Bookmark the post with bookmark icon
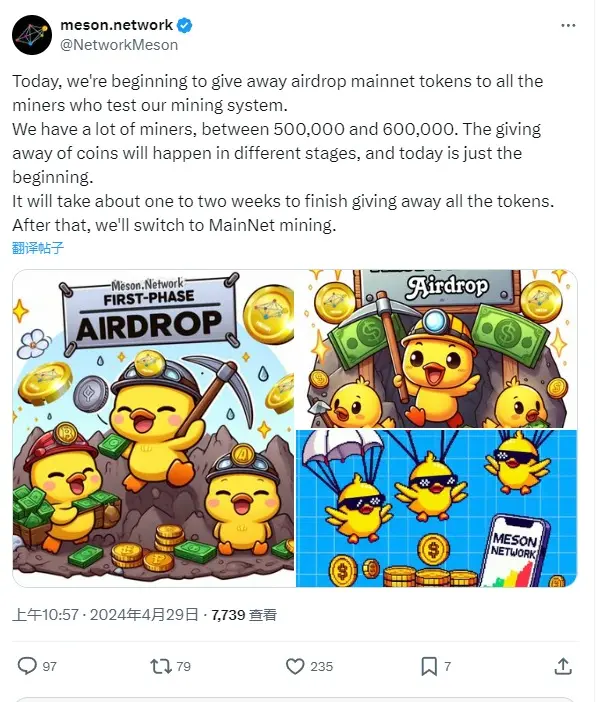 click(429, 666)
